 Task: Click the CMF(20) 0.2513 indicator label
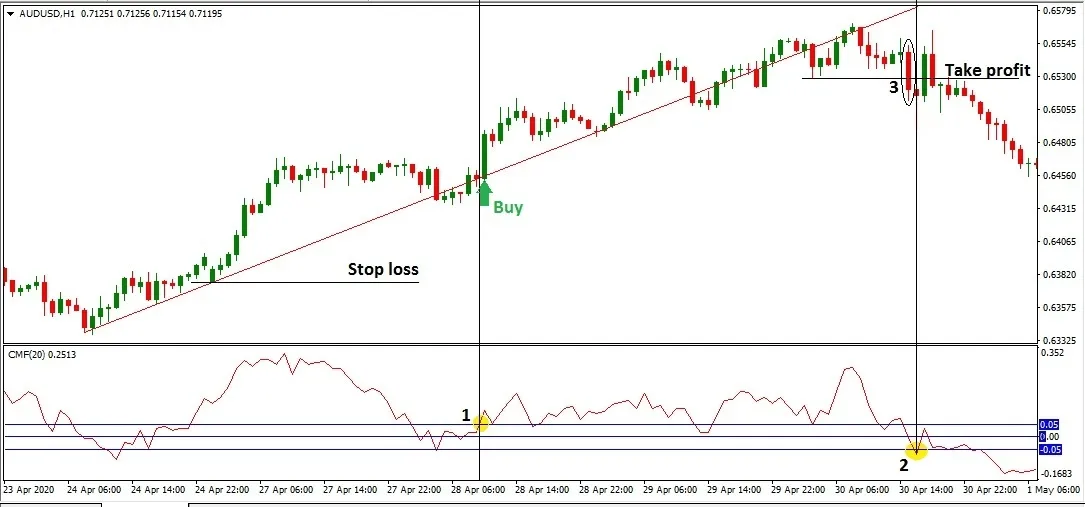tap(42, 355)
